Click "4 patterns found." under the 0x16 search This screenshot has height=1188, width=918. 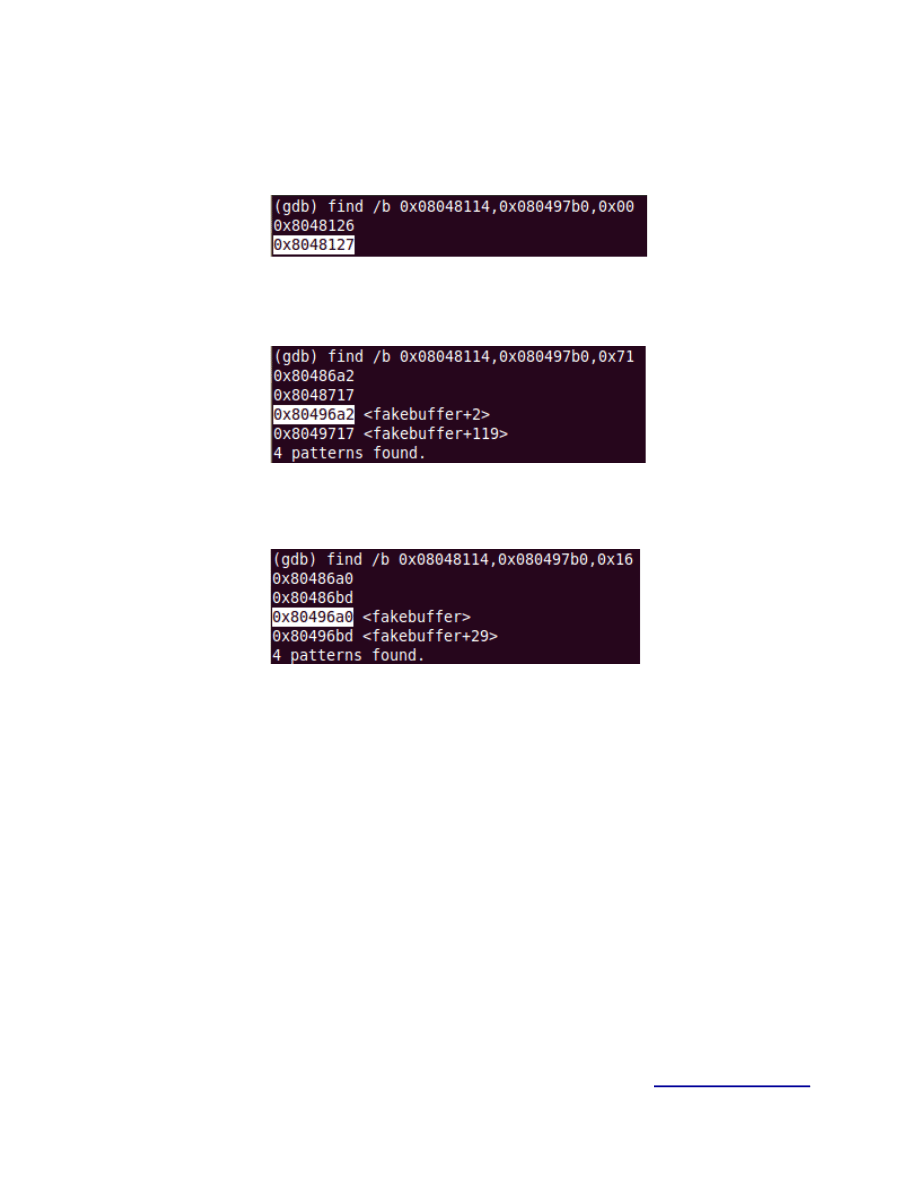(x=348, y=655)
